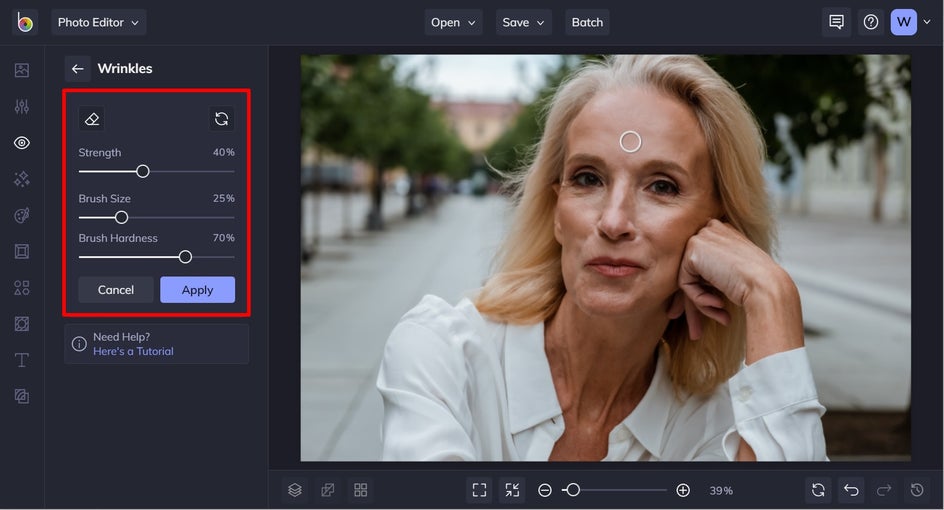
Task: Adjust the Strength slider handle
Action: coord(143,172)
